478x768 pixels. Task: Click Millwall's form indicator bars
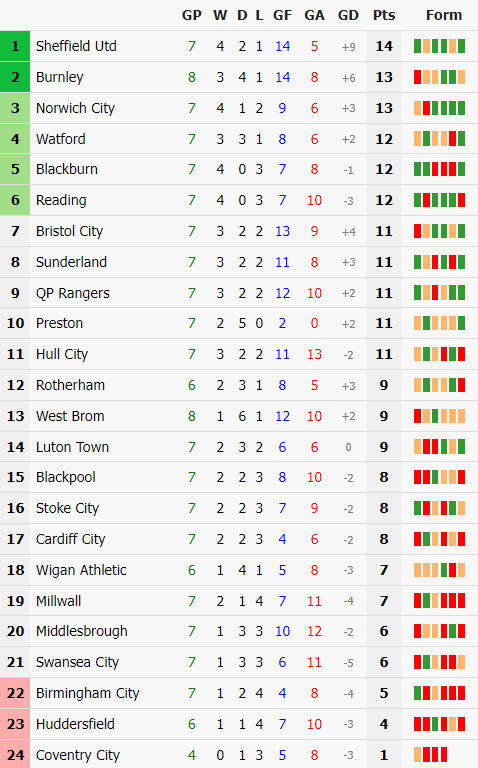point(439,600)
